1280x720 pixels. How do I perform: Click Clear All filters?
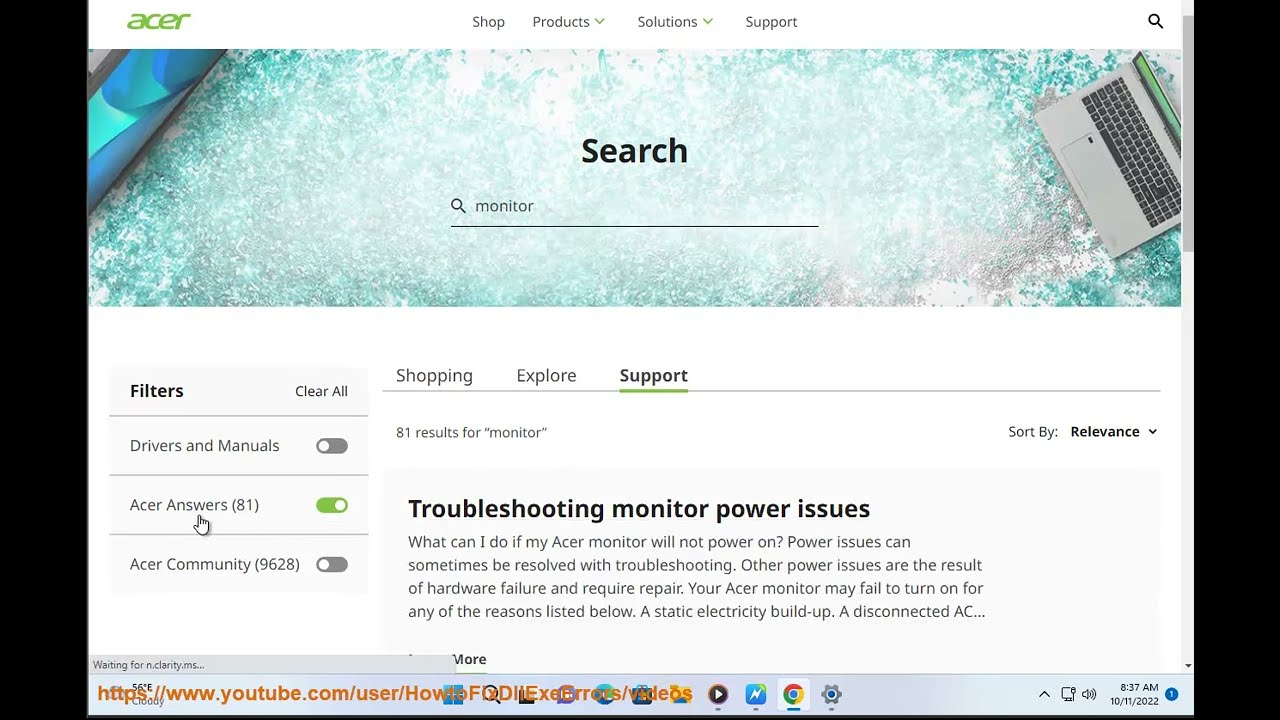(x=321, y=391)
